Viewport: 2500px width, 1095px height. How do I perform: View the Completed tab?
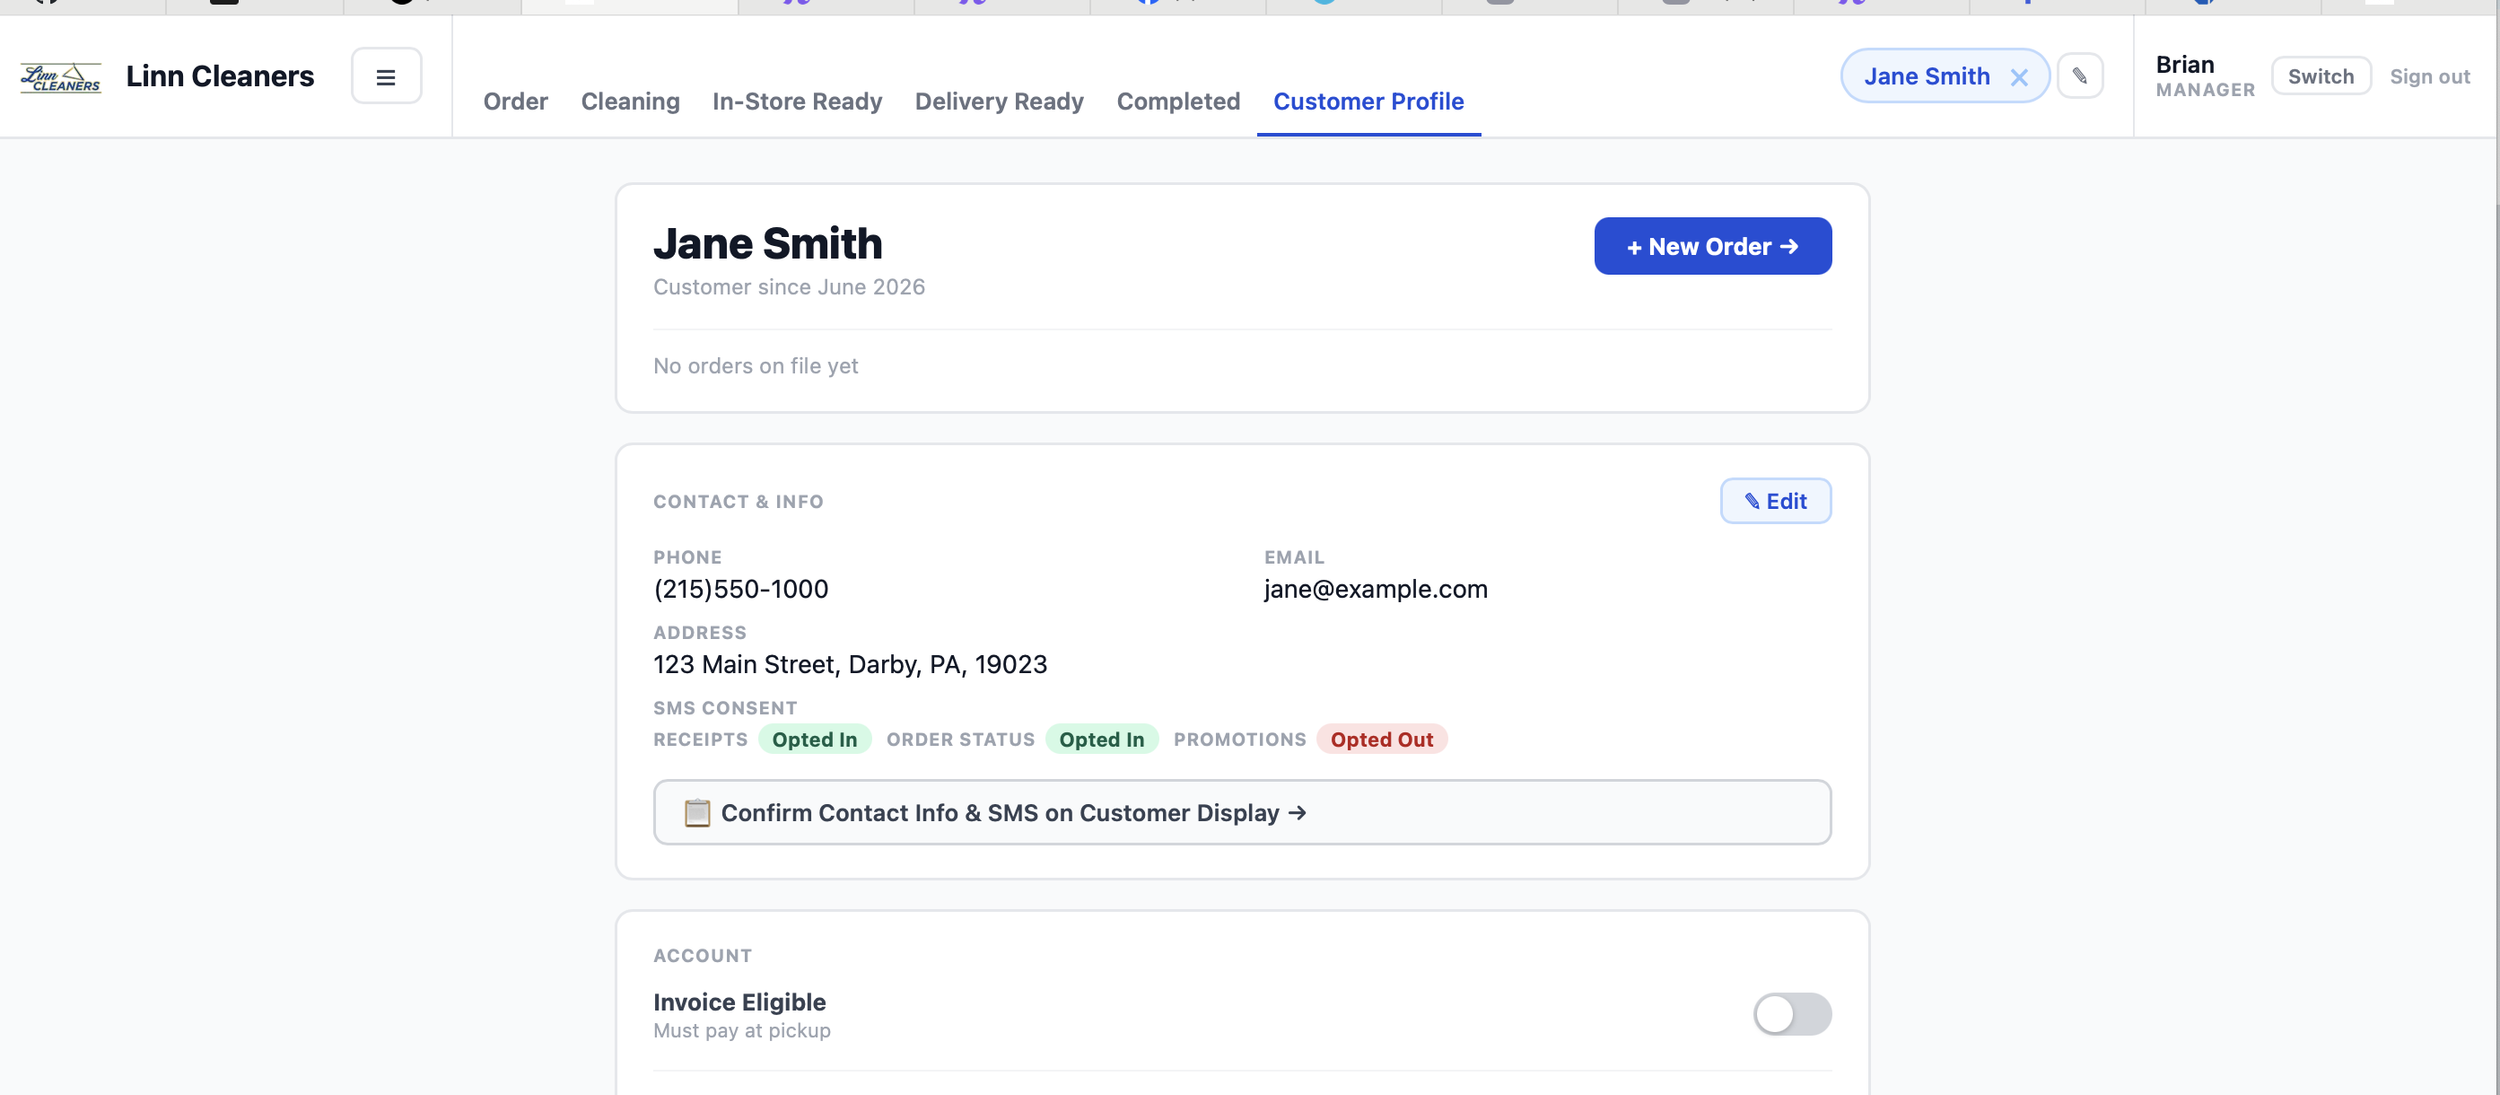click(1178, 101)
